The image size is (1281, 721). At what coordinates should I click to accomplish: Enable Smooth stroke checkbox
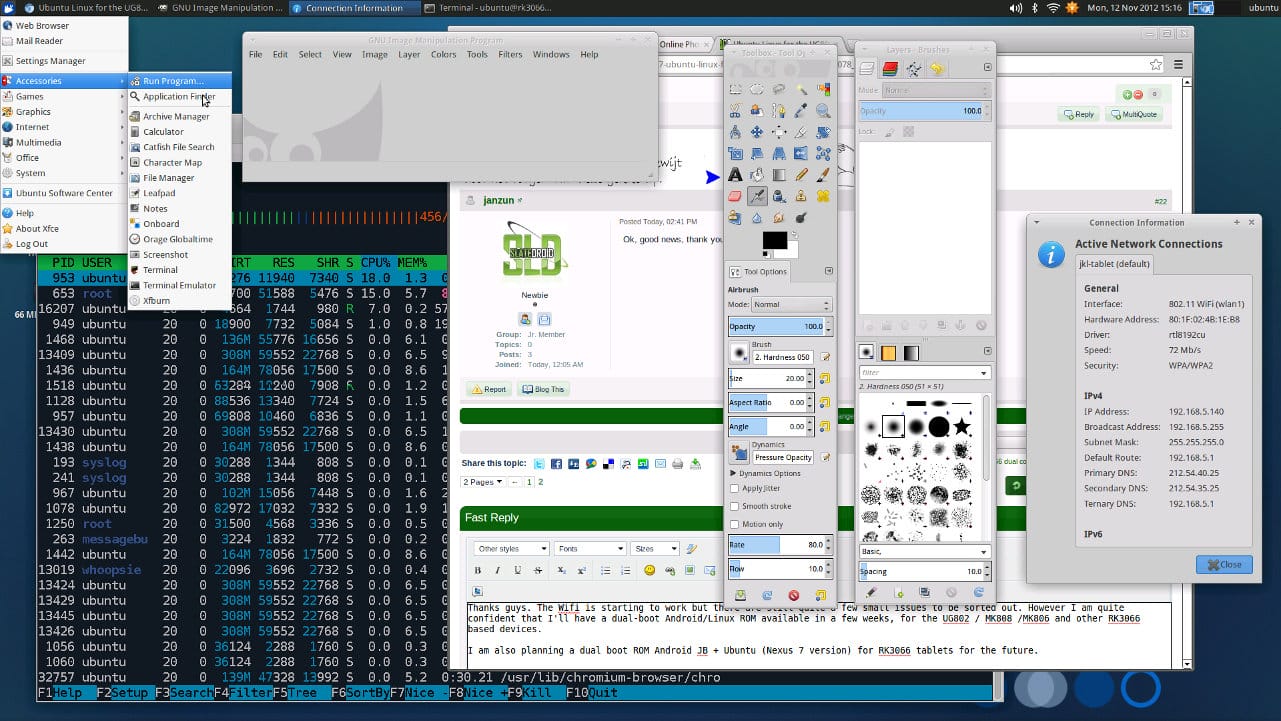click(734, 506)
